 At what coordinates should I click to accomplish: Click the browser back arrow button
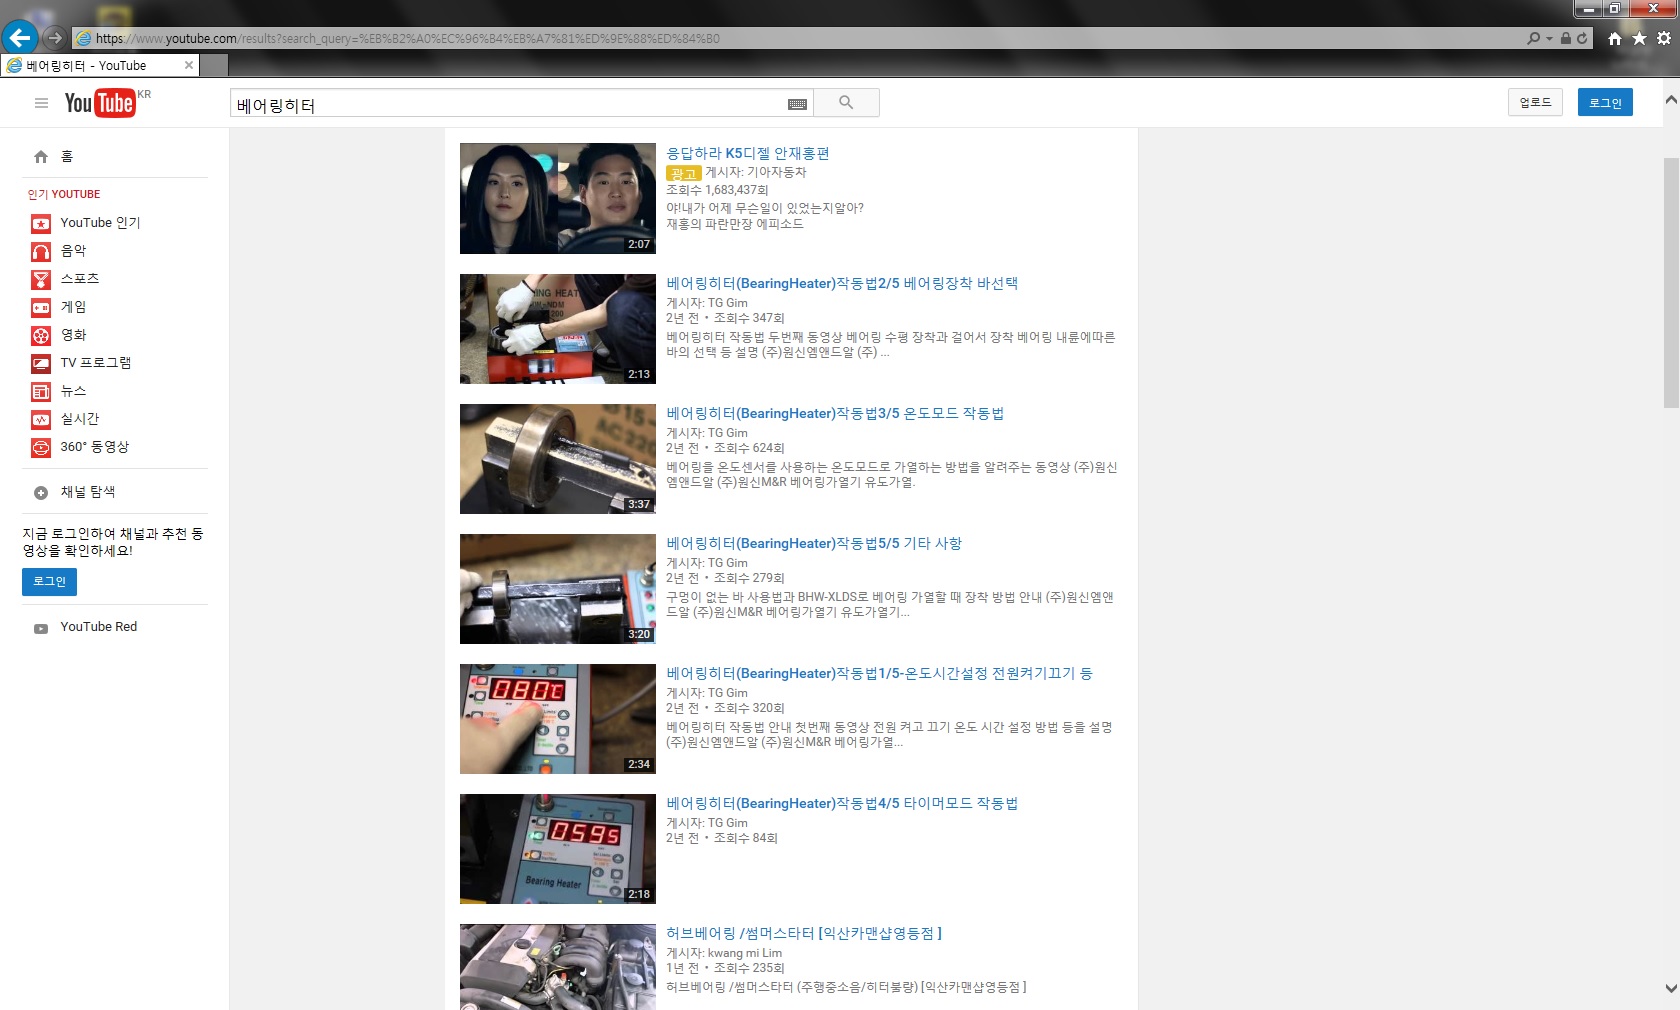tap(19, 38)
